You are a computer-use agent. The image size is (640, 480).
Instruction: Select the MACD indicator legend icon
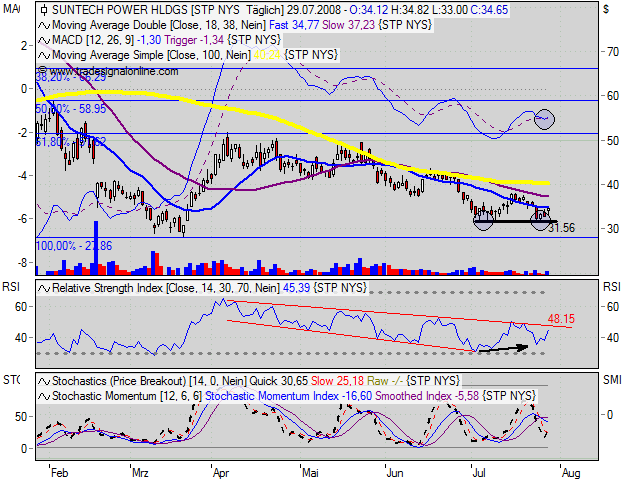[43, 37]
